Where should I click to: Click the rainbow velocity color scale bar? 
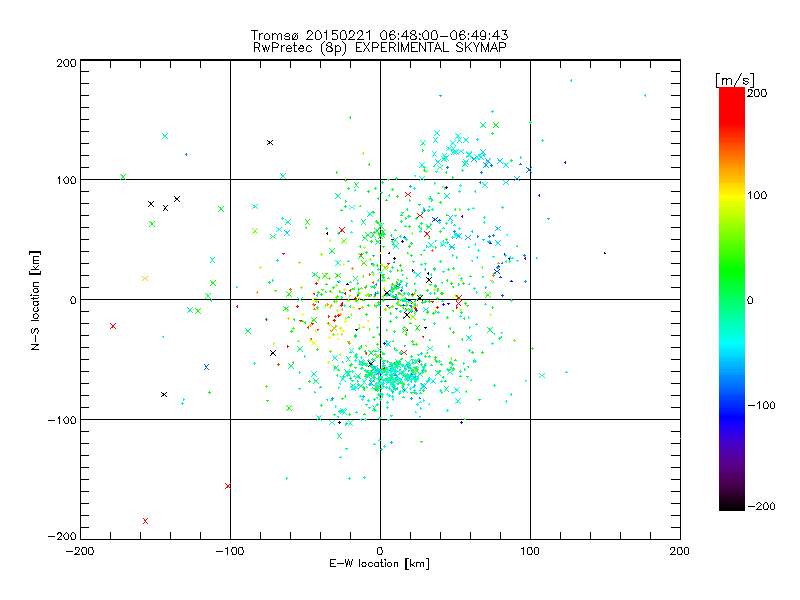(732, 299)
